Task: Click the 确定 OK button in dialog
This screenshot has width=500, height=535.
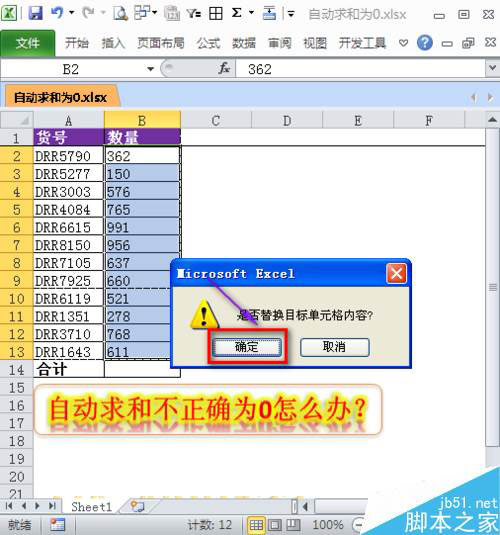Action: click(247, 347)
